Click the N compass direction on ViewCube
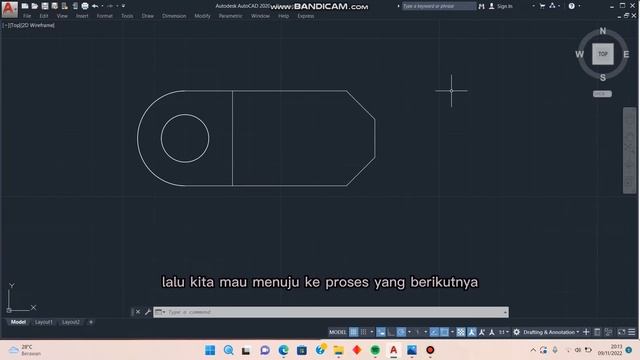Image resolution: width=640 pixels, height=360 pixels. coord(603,31)
